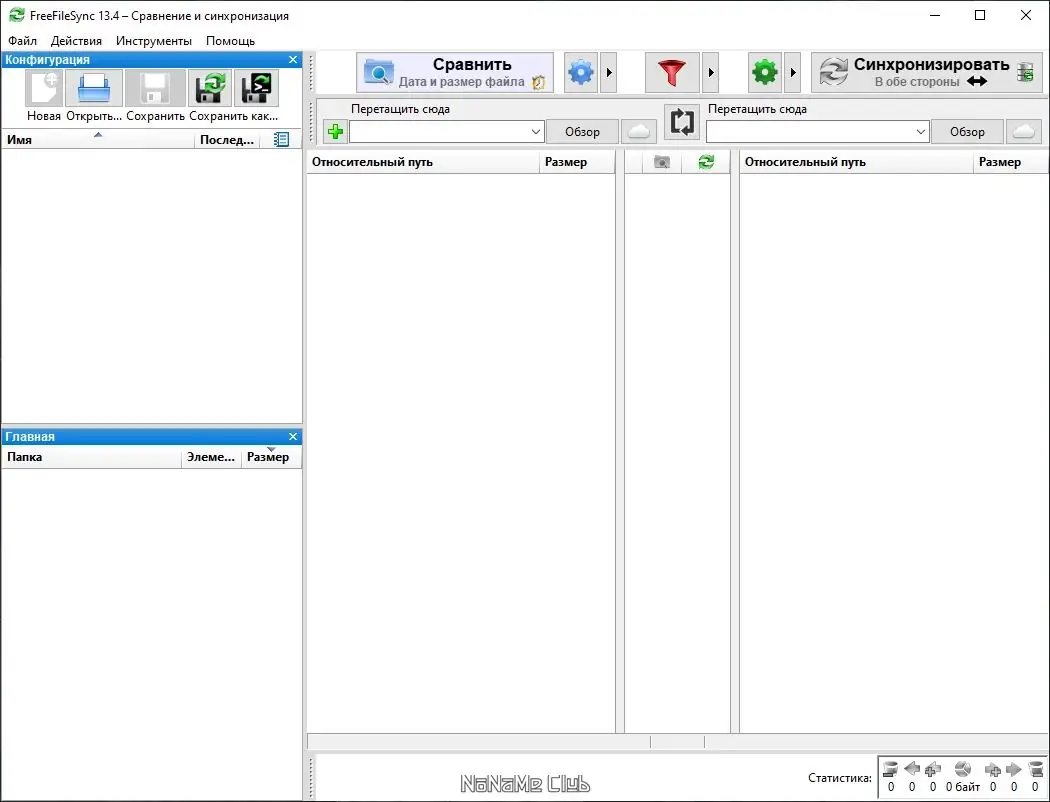This screenshot has width=1050, height=802.
Task: Open synchronization settings green gear
Action: [x=765, y=72]
